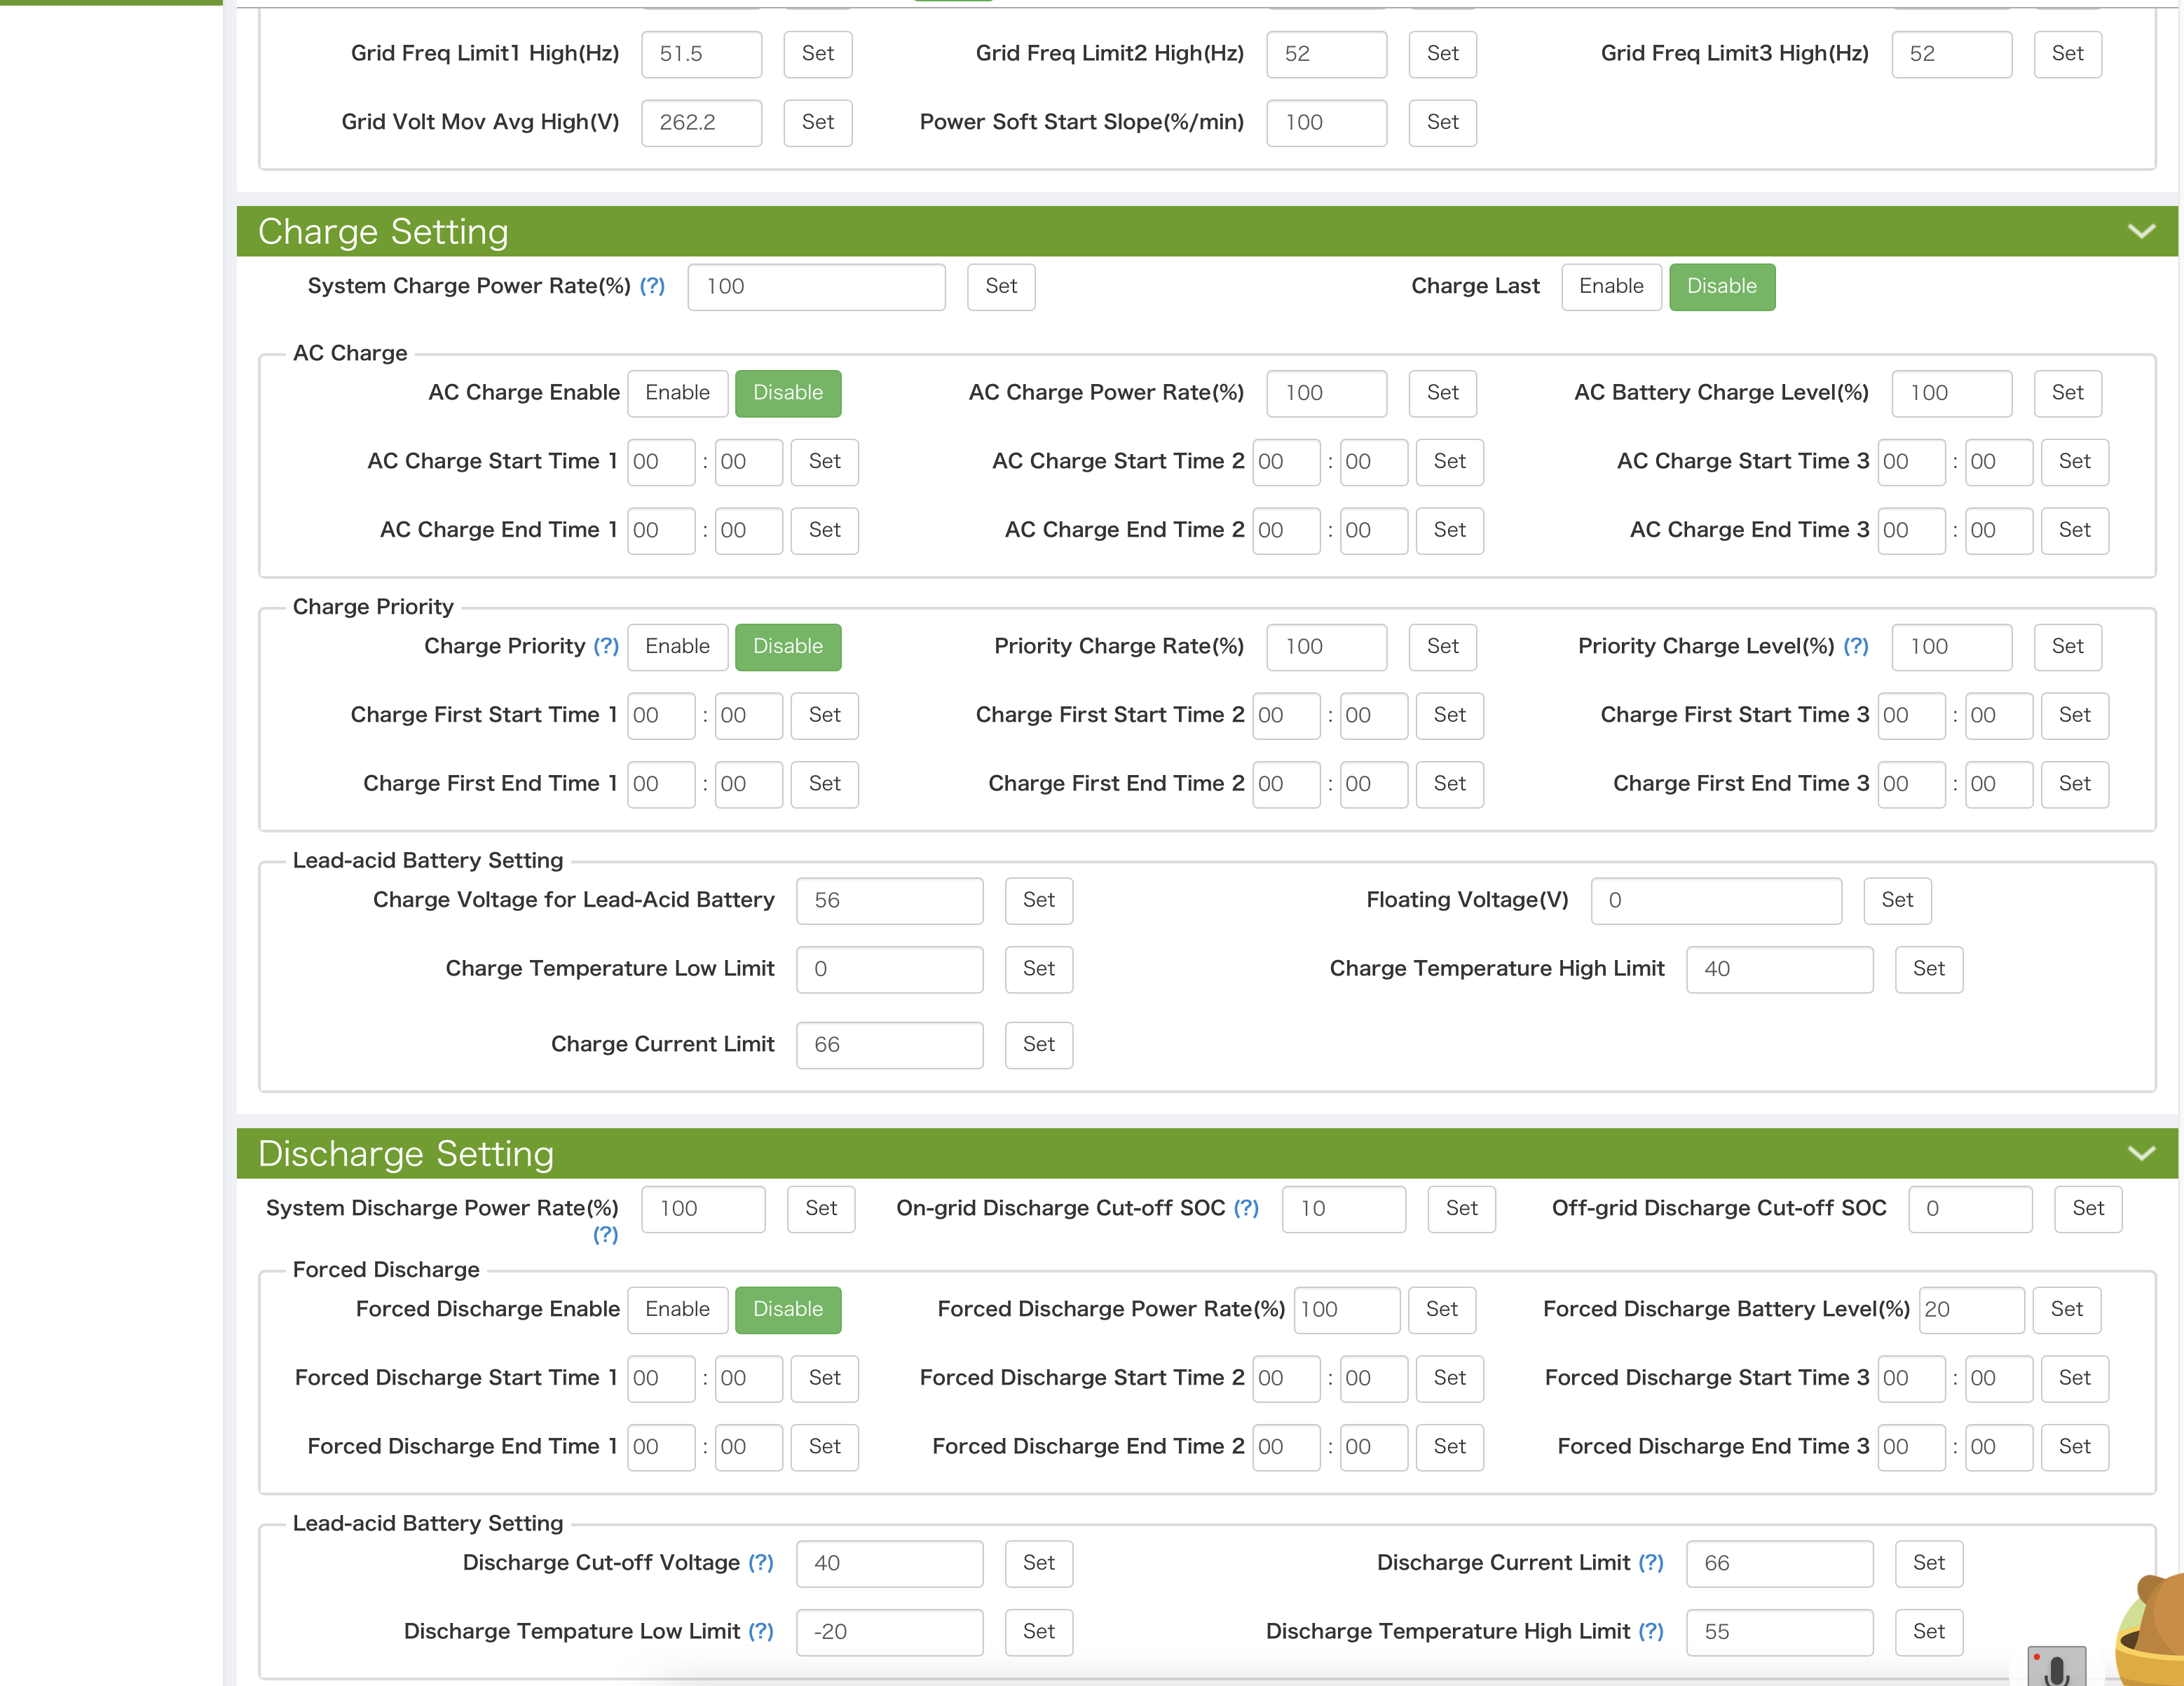This screenshot has width=2184, height=1686.
Task: Set Discharge Temperature High Limit
Action: [1929, 1632]
